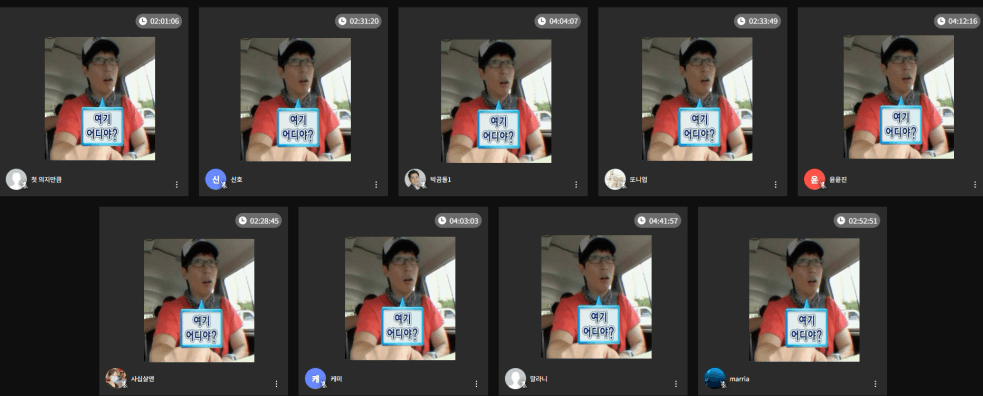The width and height of the screenshot is (983, 396).
Task: Click the 02:31:20 timer badge
Action: [359, 21]
